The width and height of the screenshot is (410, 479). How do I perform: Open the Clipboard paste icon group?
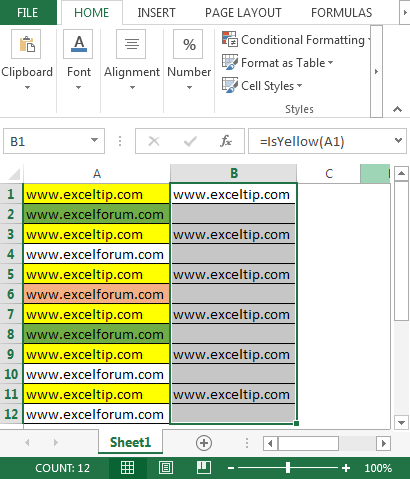(x=26, y=44)
